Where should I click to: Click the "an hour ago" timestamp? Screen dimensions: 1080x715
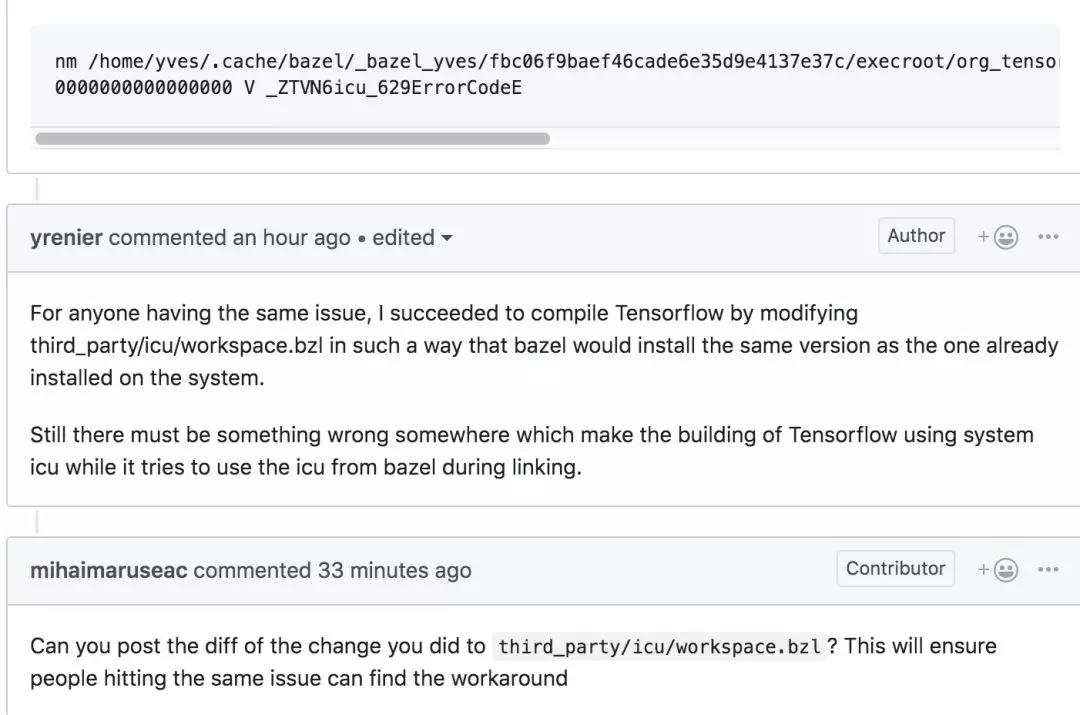coord(291,238)
